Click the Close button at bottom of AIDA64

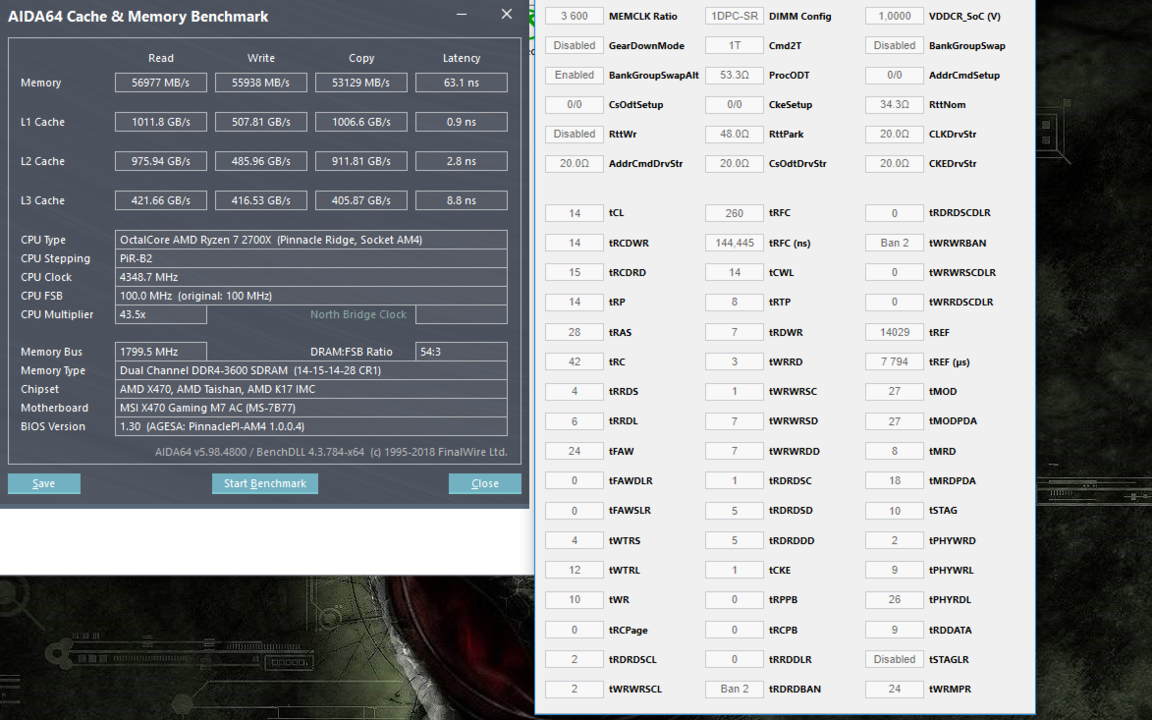pyautogui.click(x=484, y=483)
